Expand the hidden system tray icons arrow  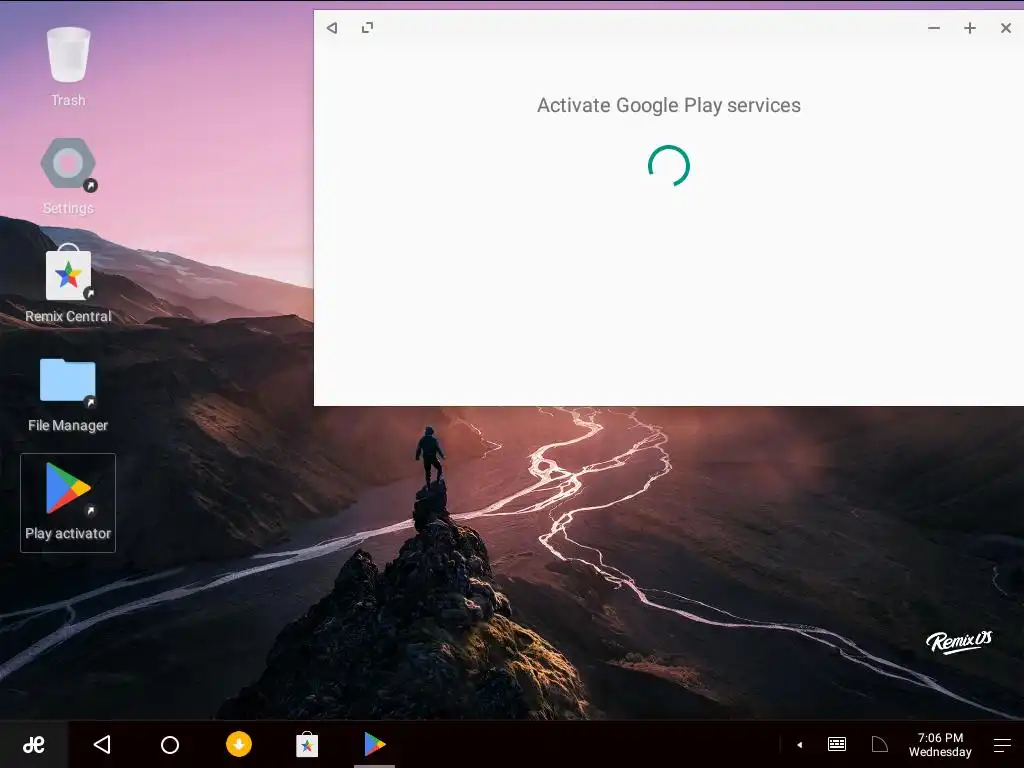click(799, 744)
